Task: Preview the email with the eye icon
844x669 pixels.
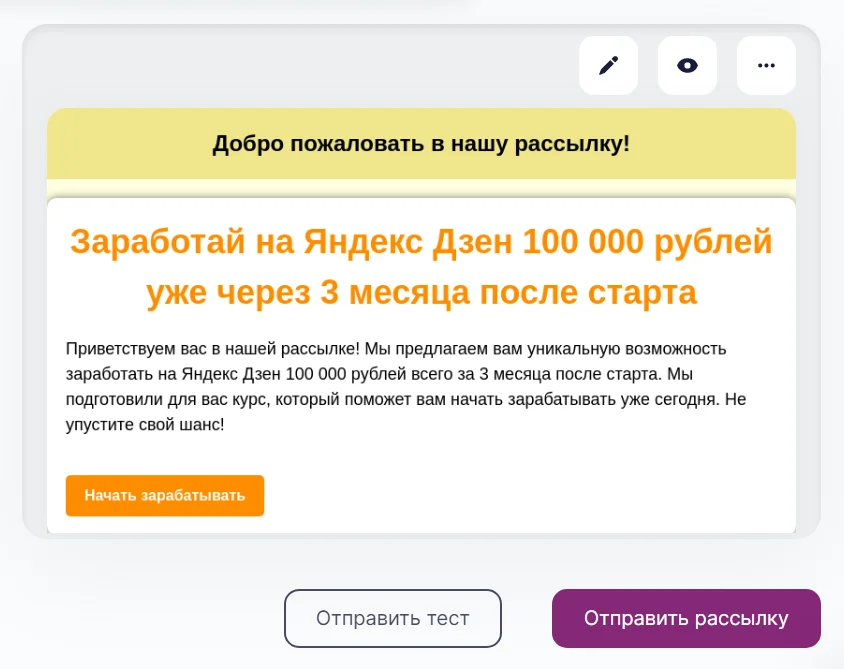Action: click(687, 66)
